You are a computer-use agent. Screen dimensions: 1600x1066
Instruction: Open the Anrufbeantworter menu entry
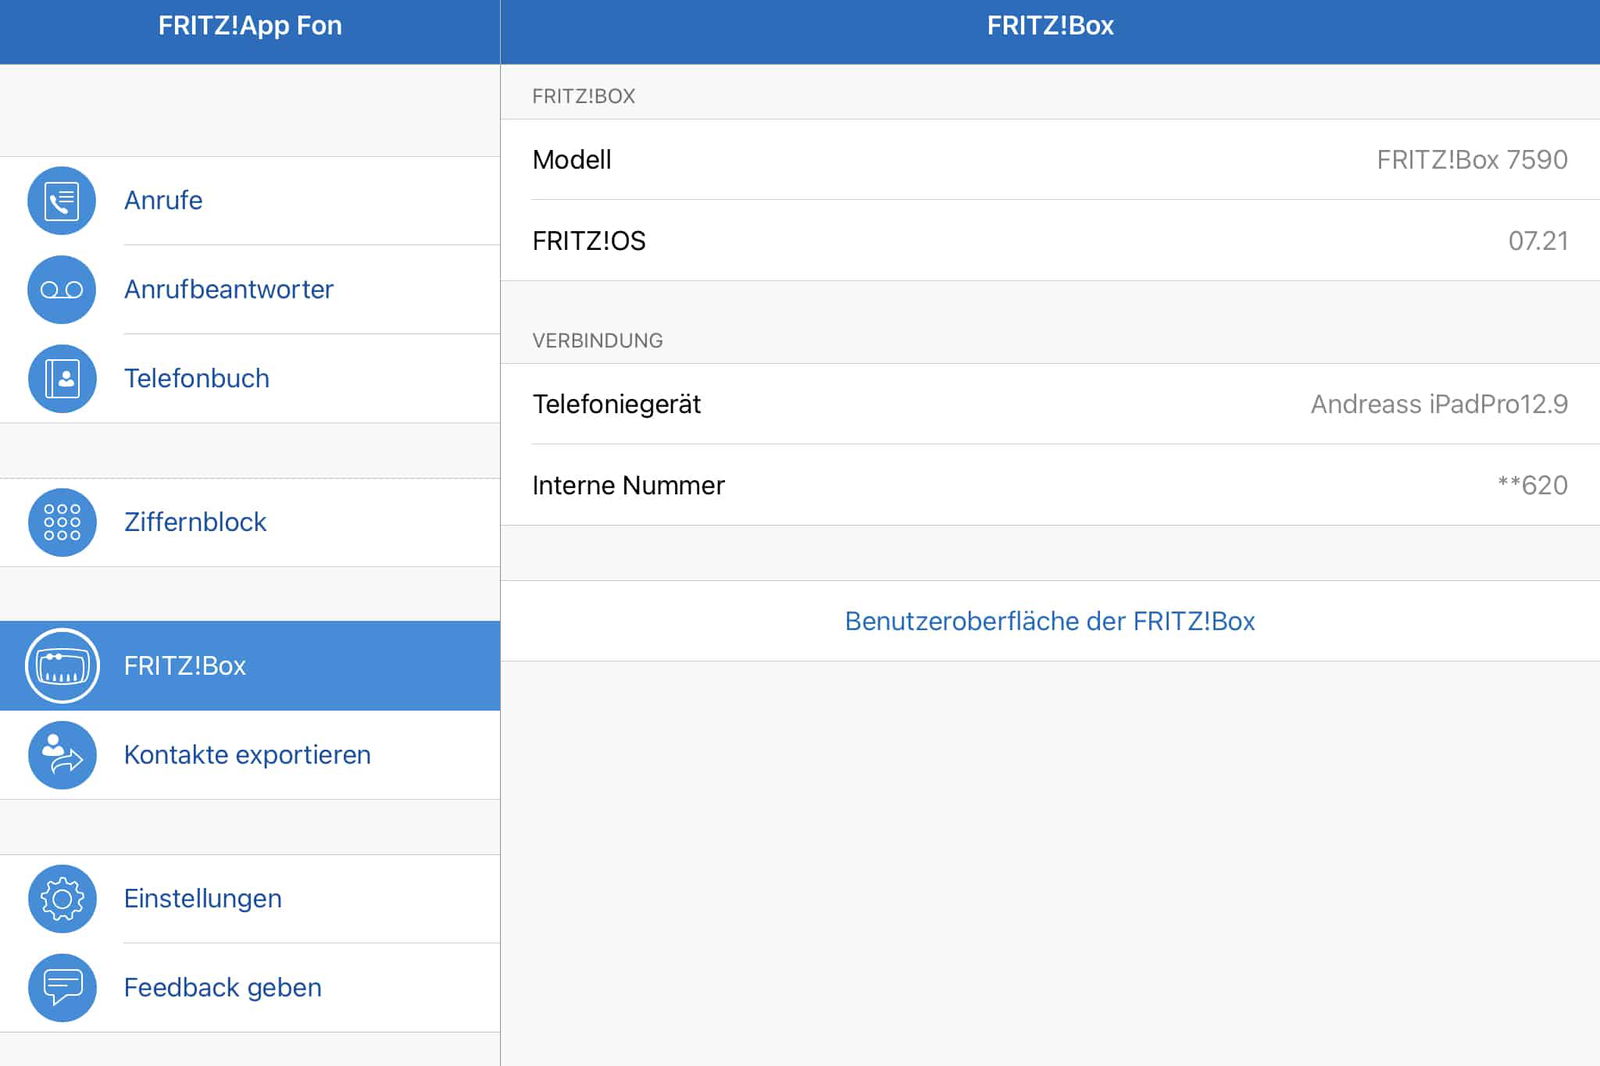(228, 290)
